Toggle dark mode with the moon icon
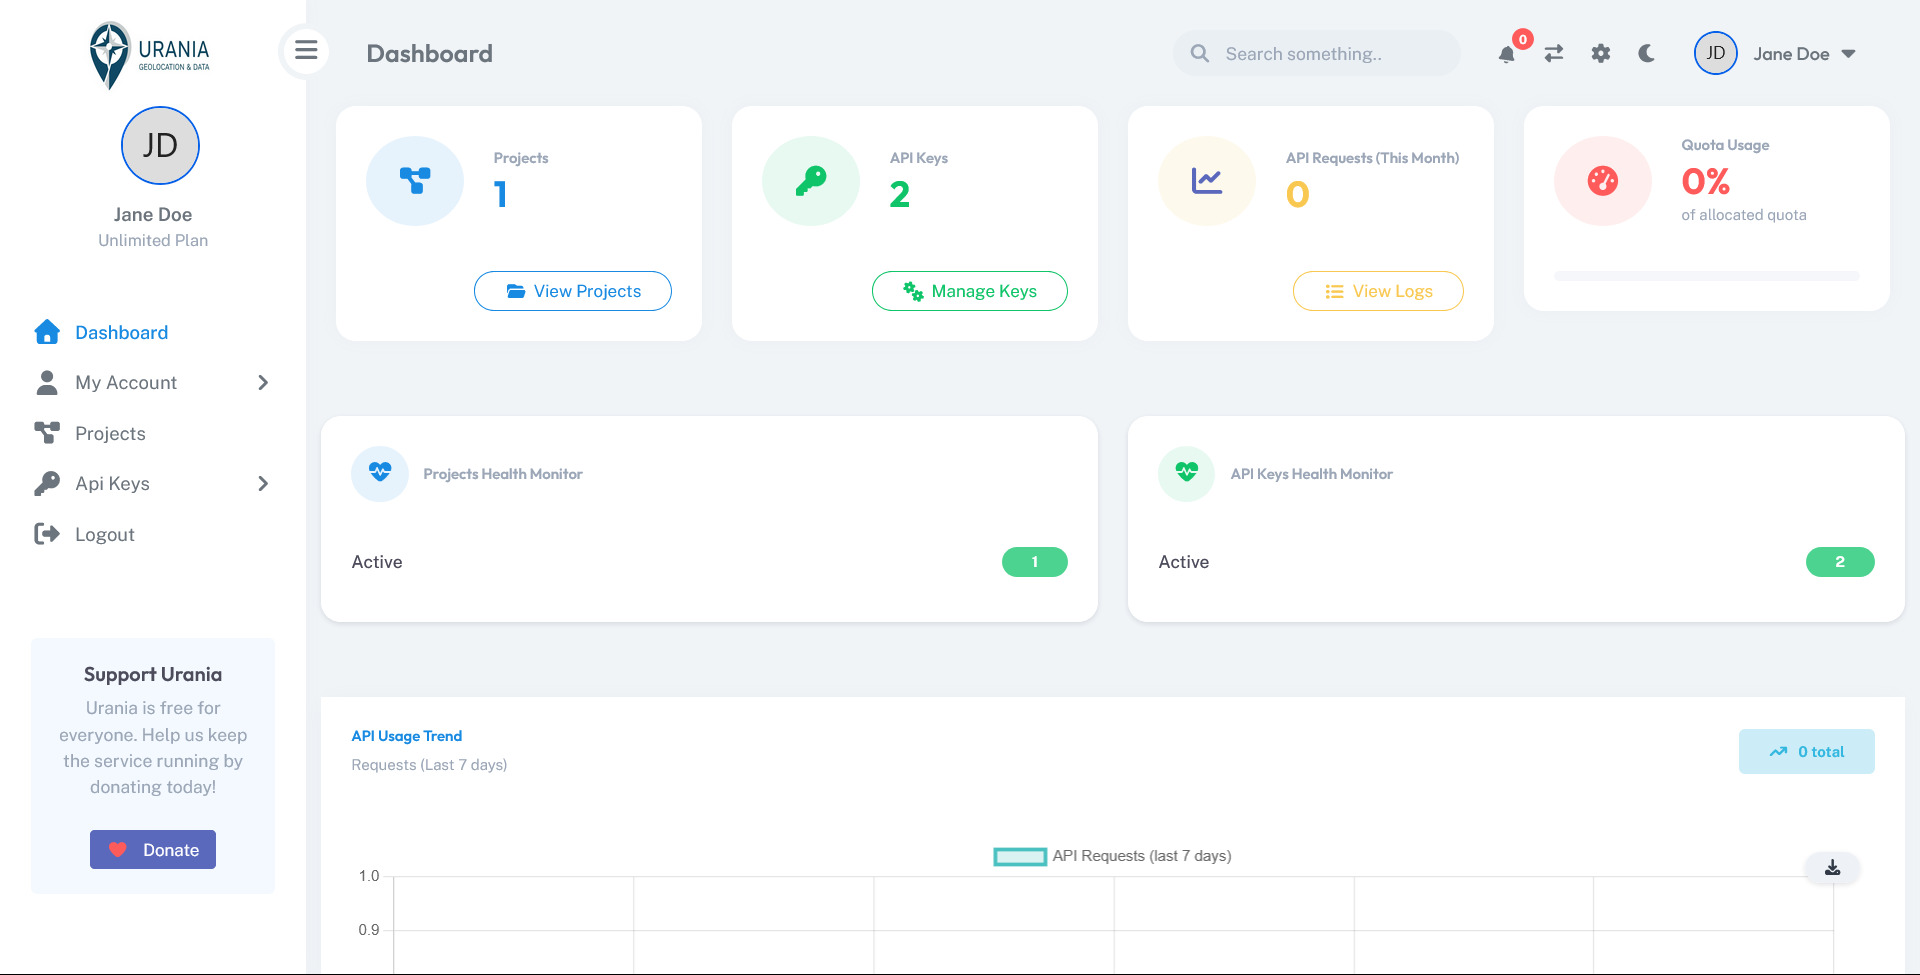 [x=1645, y=53]
